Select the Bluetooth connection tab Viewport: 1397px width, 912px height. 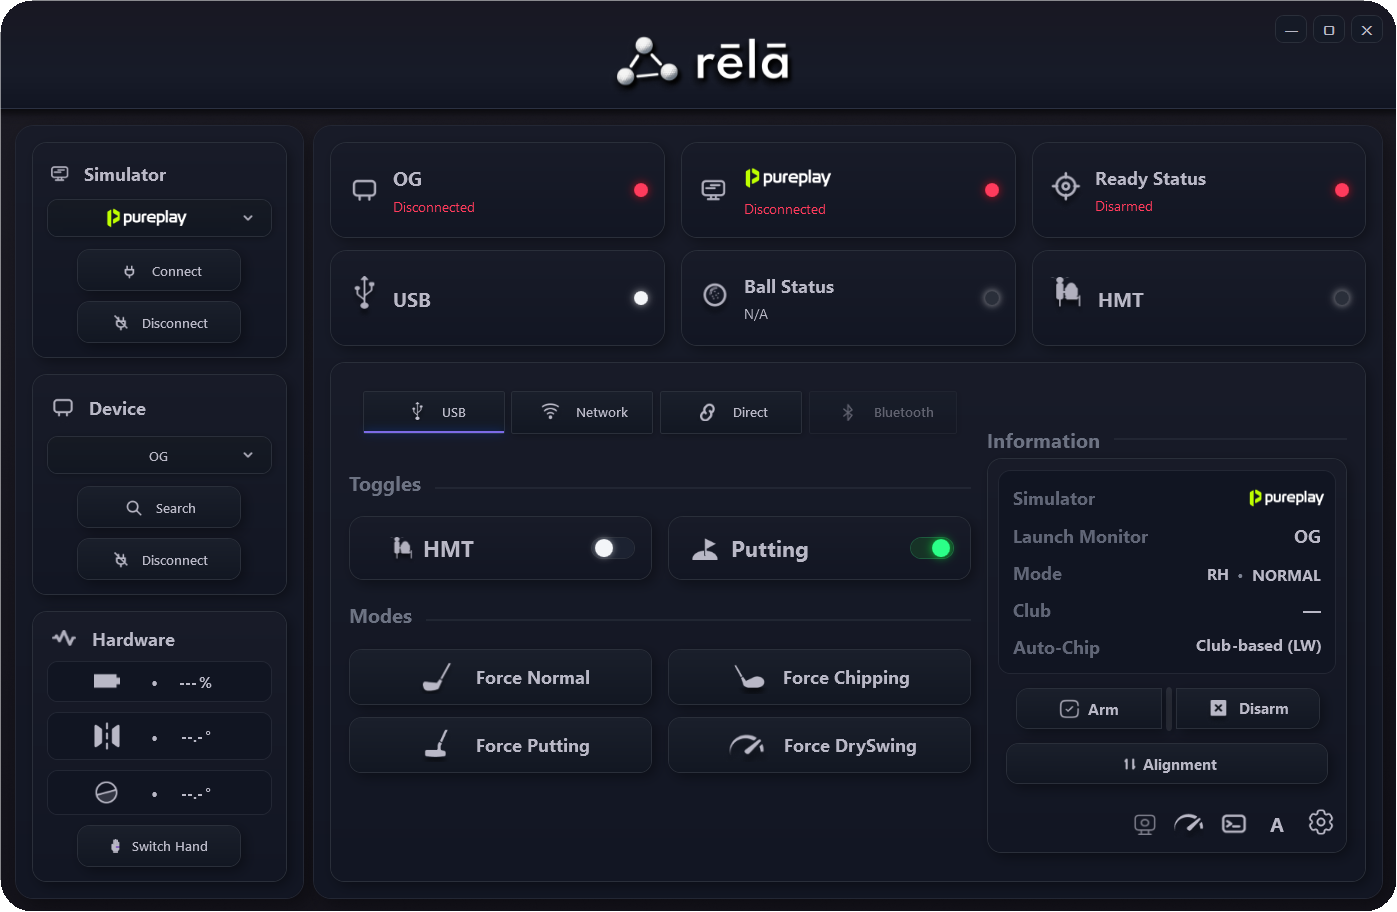(x=883, y=412)
